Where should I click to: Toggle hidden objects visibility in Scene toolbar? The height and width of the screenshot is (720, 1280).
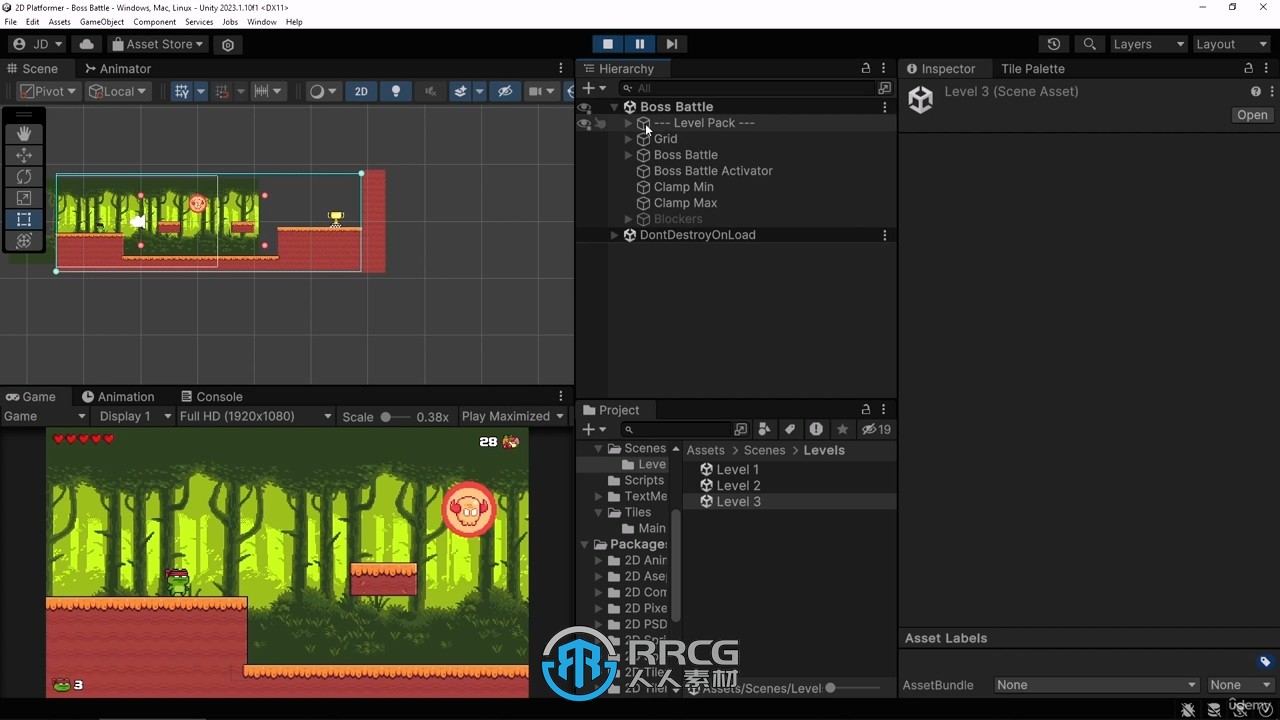tap(505, 91)
